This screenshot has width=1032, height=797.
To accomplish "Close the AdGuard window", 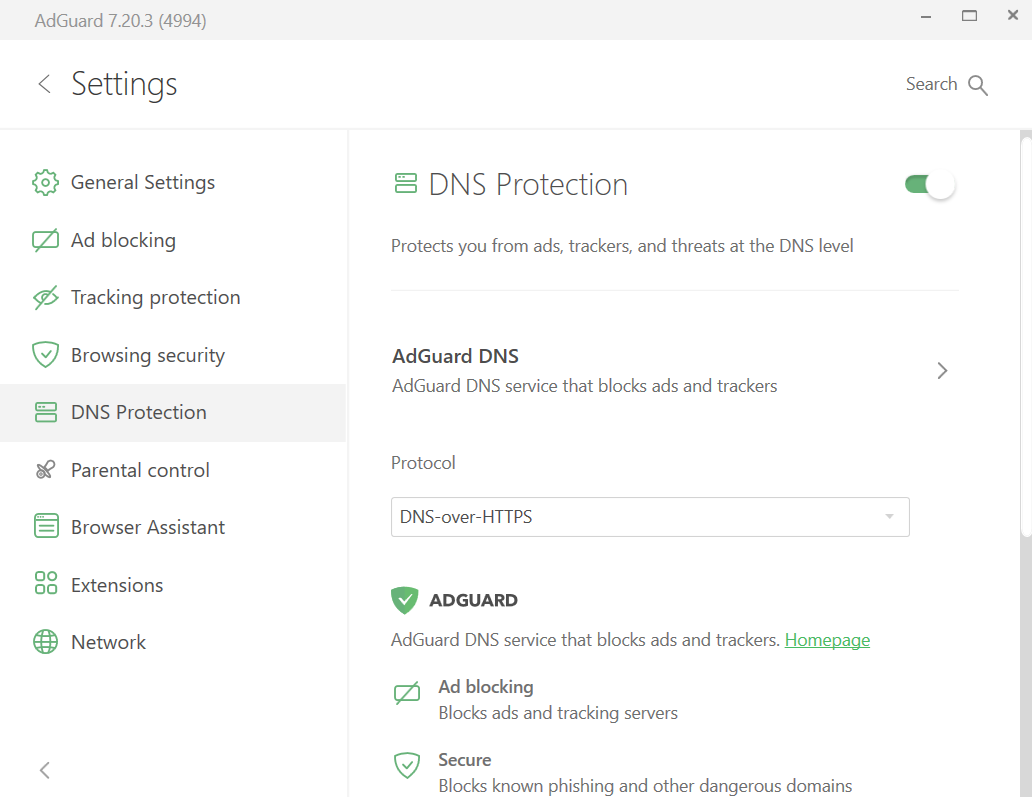I will pyautogui.click(x=1013, y=15).
